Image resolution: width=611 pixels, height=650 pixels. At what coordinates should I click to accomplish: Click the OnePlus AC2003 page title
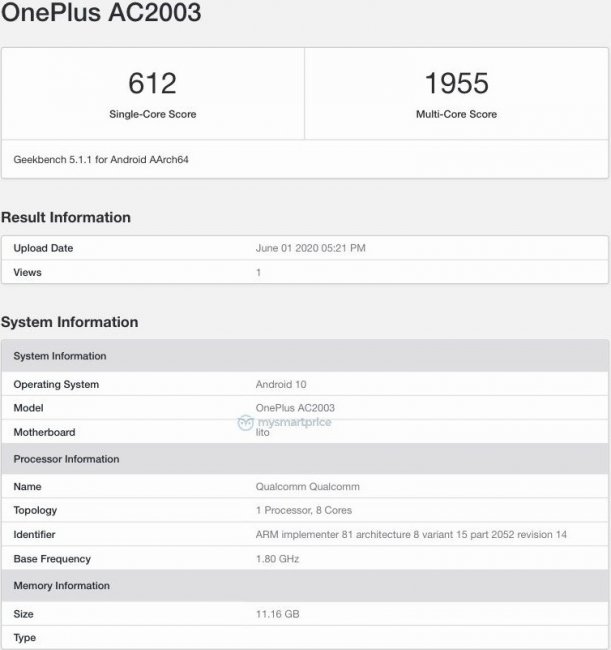(101, 14)
